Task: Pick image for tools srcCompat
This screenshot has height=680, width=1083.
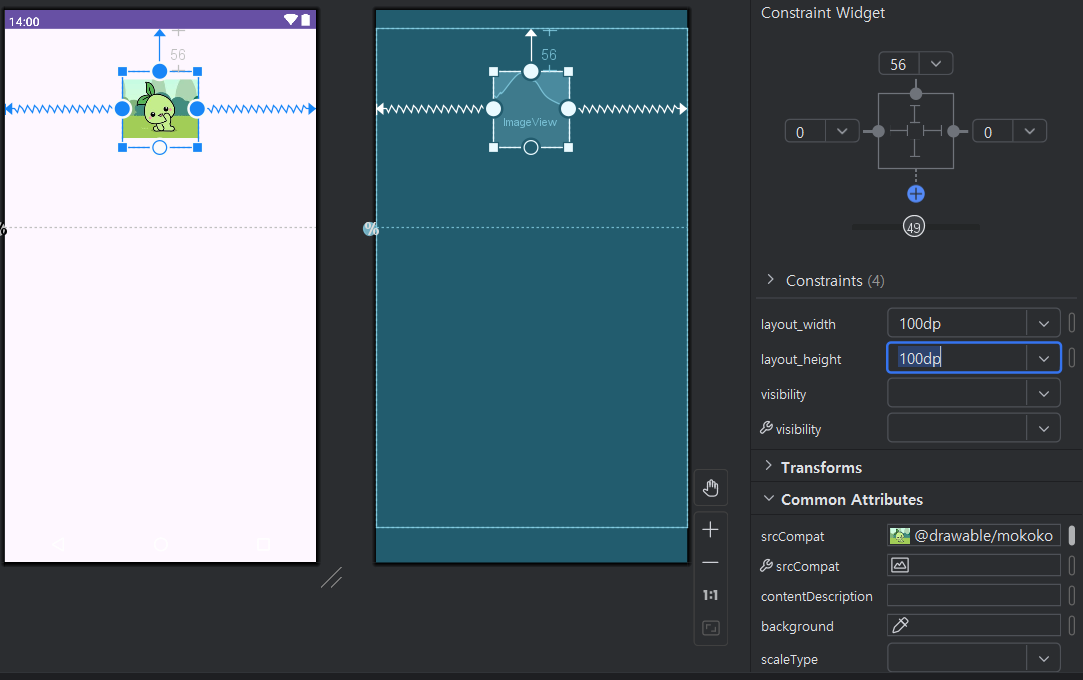Action: tap(900, 565)
